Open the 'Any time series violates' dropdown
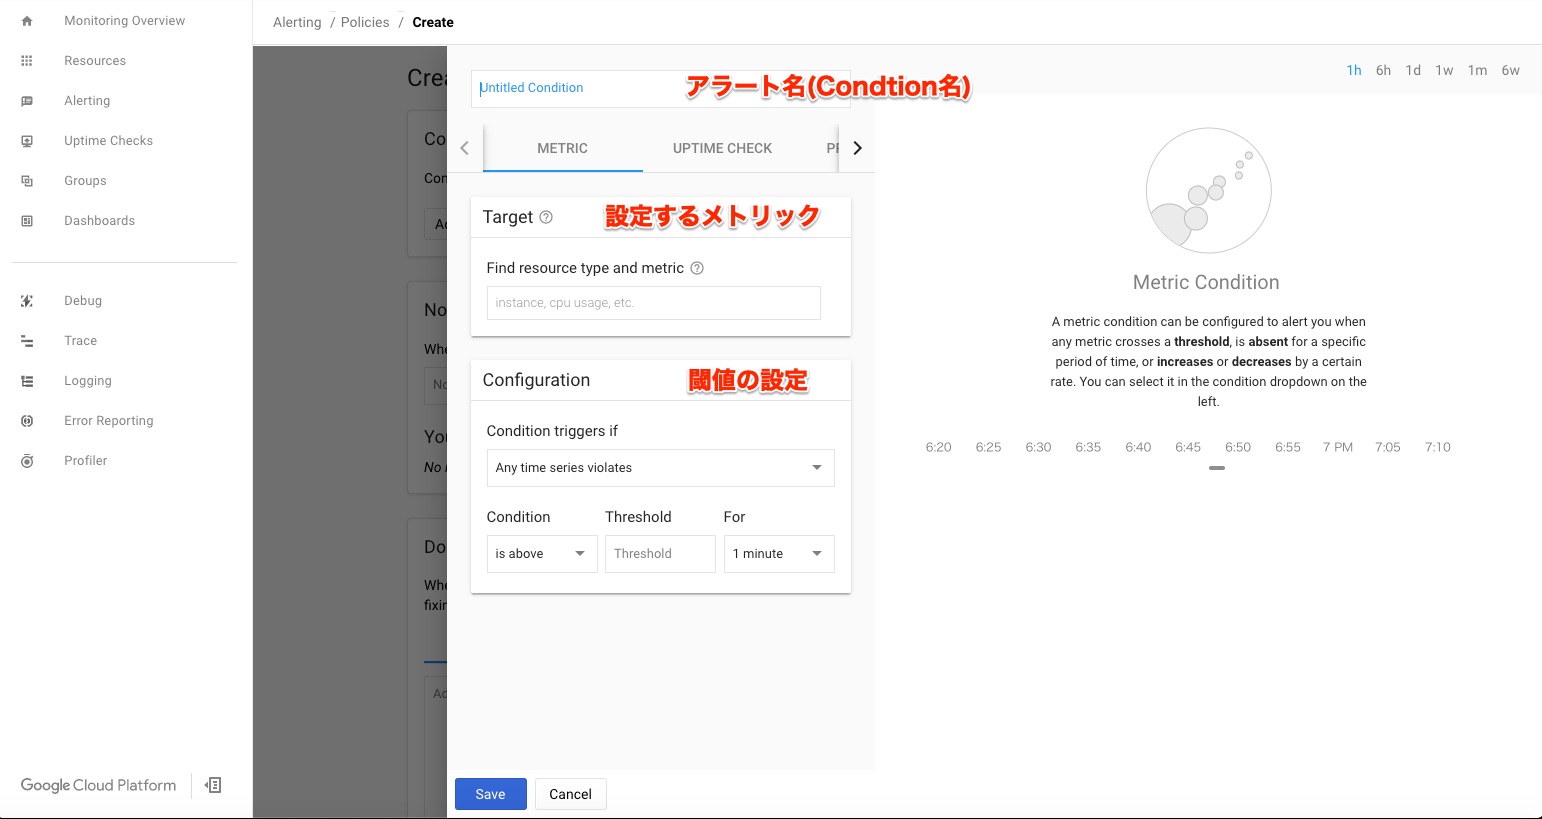The height and width of the screenshot is (819, 1542). tap(659, 467)
